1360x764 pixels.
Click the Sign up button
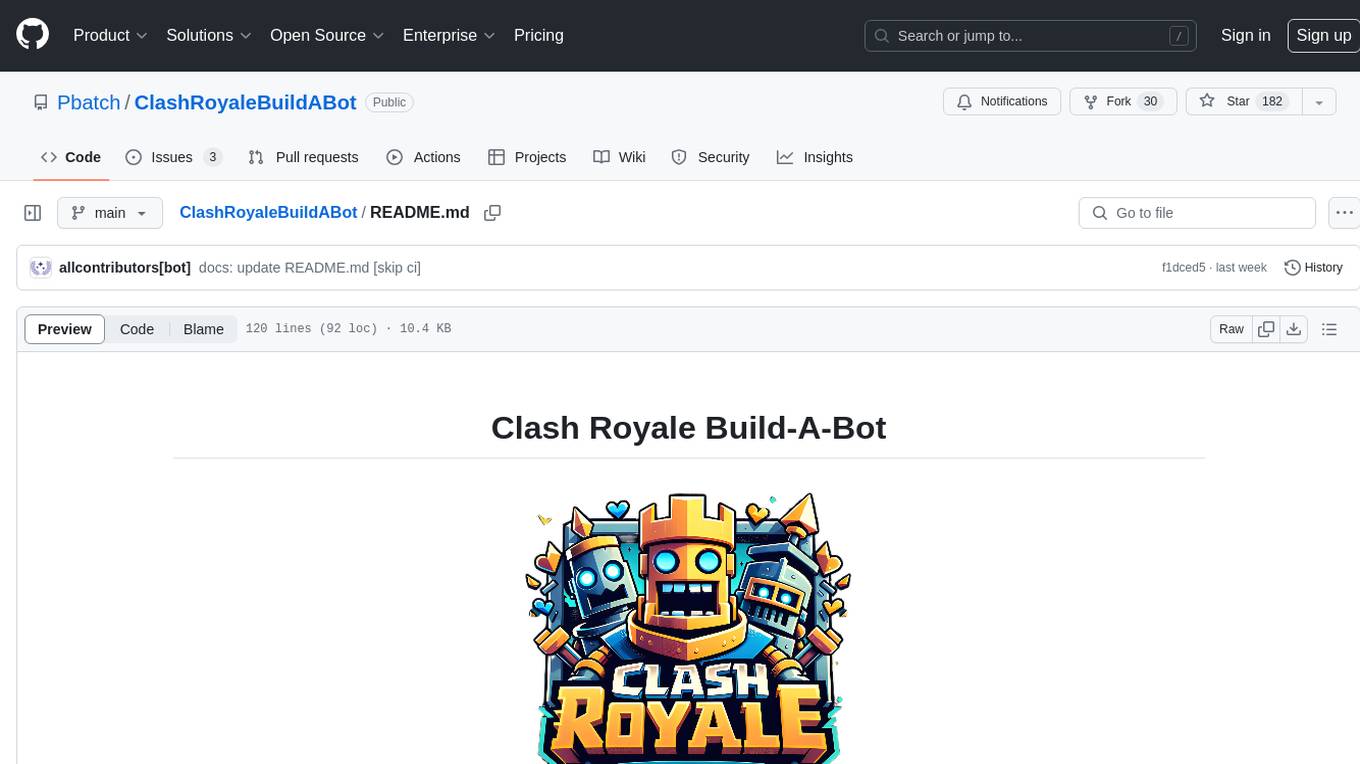point(1323,35)
